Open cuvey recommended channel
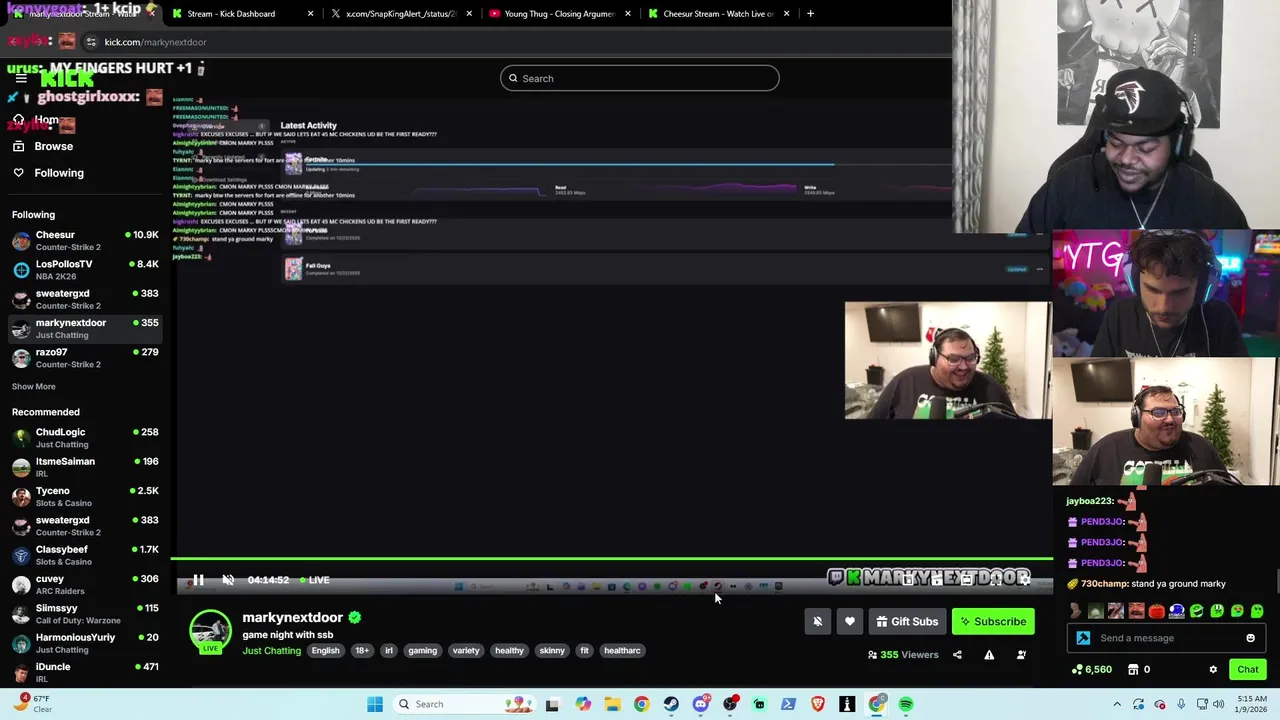The image size is (1280, 720). tap(85, 584)
